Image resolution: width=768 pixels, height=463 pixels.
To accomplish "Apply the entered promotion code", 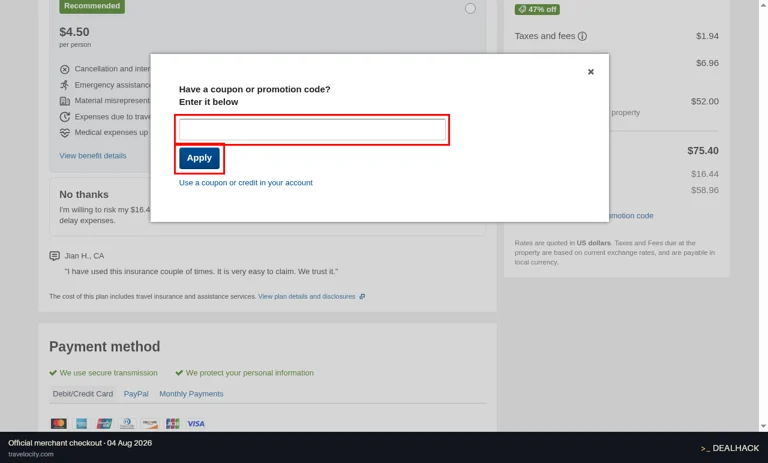I will (199, 158).
